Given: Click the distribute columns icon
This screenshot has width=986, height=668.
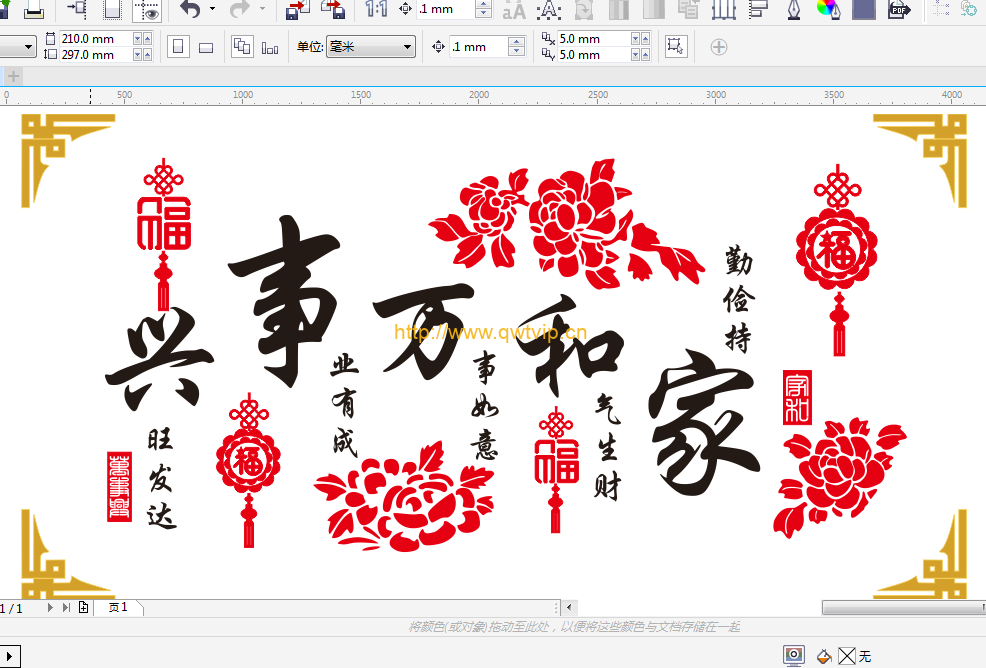Looking at the screenshot, I should pyautogui.click(x=724, y=9).
